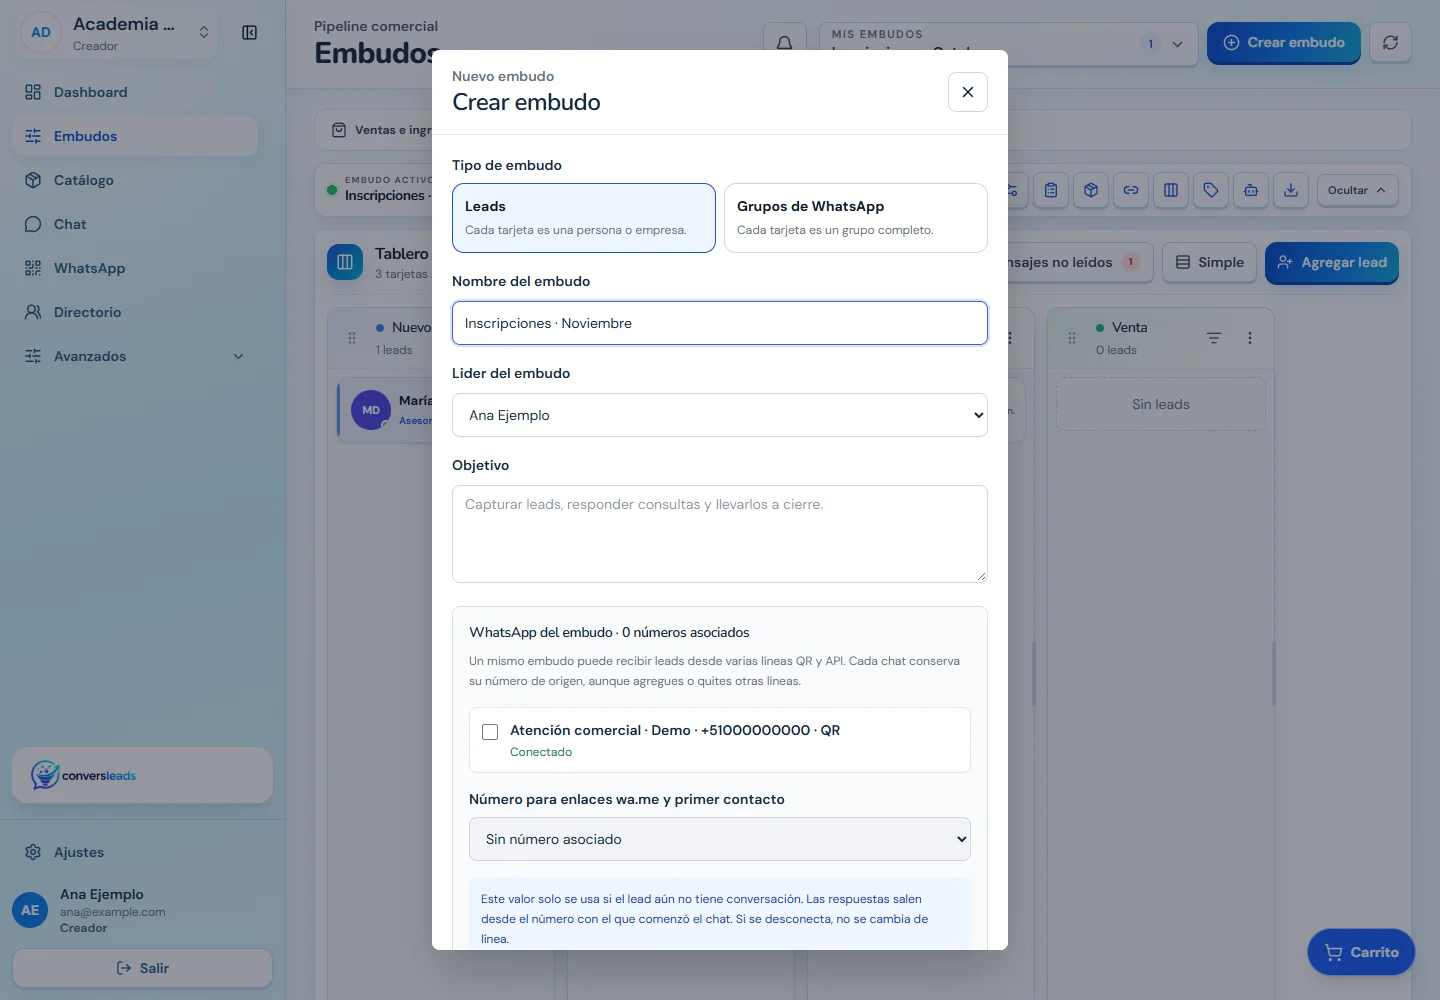Click the MD lead avatar card
The image size is (1440, 1000).
click(x=371, y=410)
